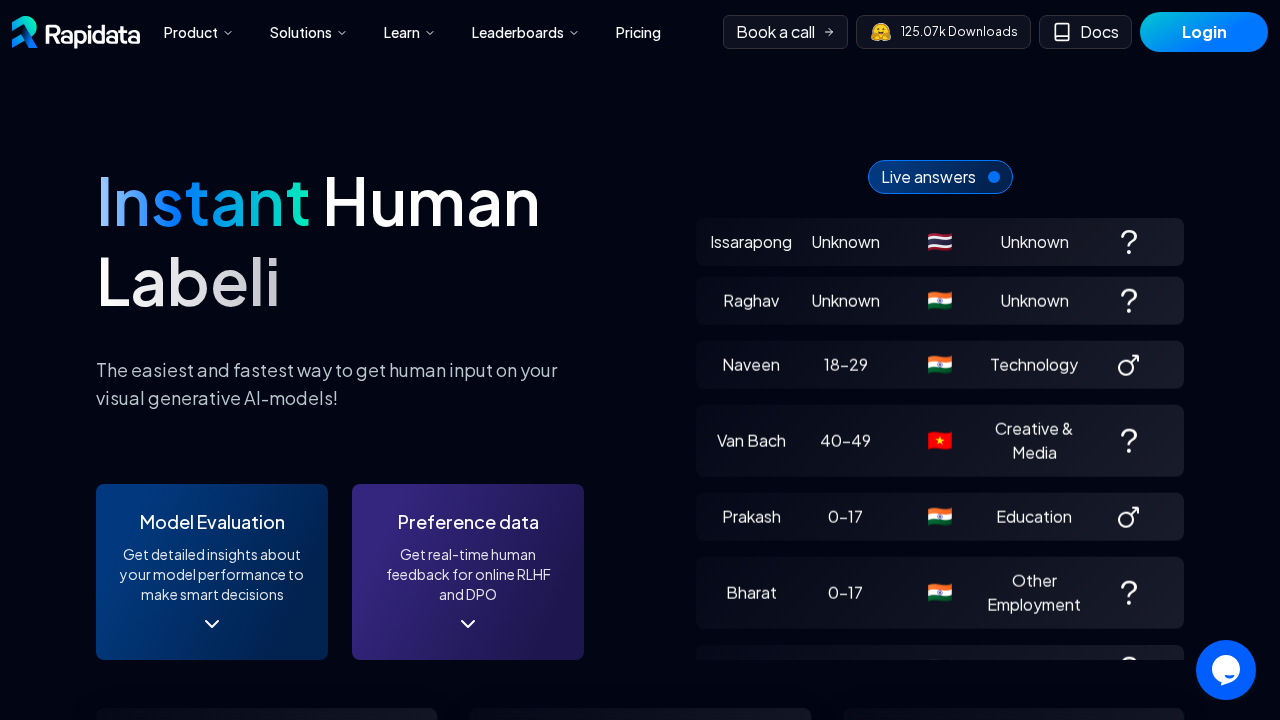
Task: Expand the Model Evaluation card
Action: [x=211, y=623]
